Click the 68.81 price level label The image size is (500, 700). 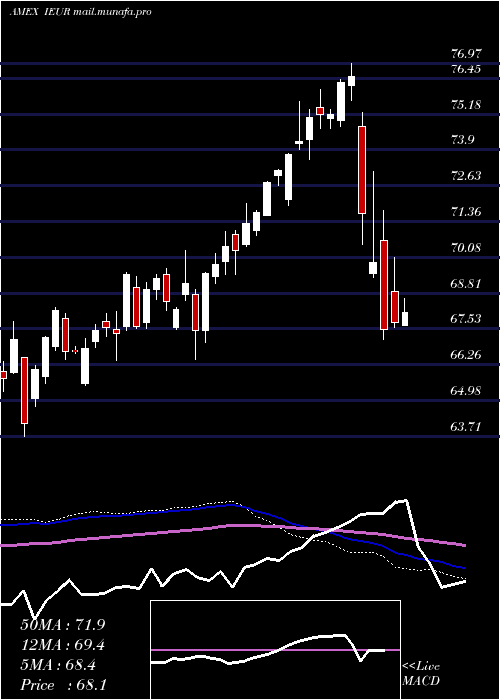[x=466, y=283]
